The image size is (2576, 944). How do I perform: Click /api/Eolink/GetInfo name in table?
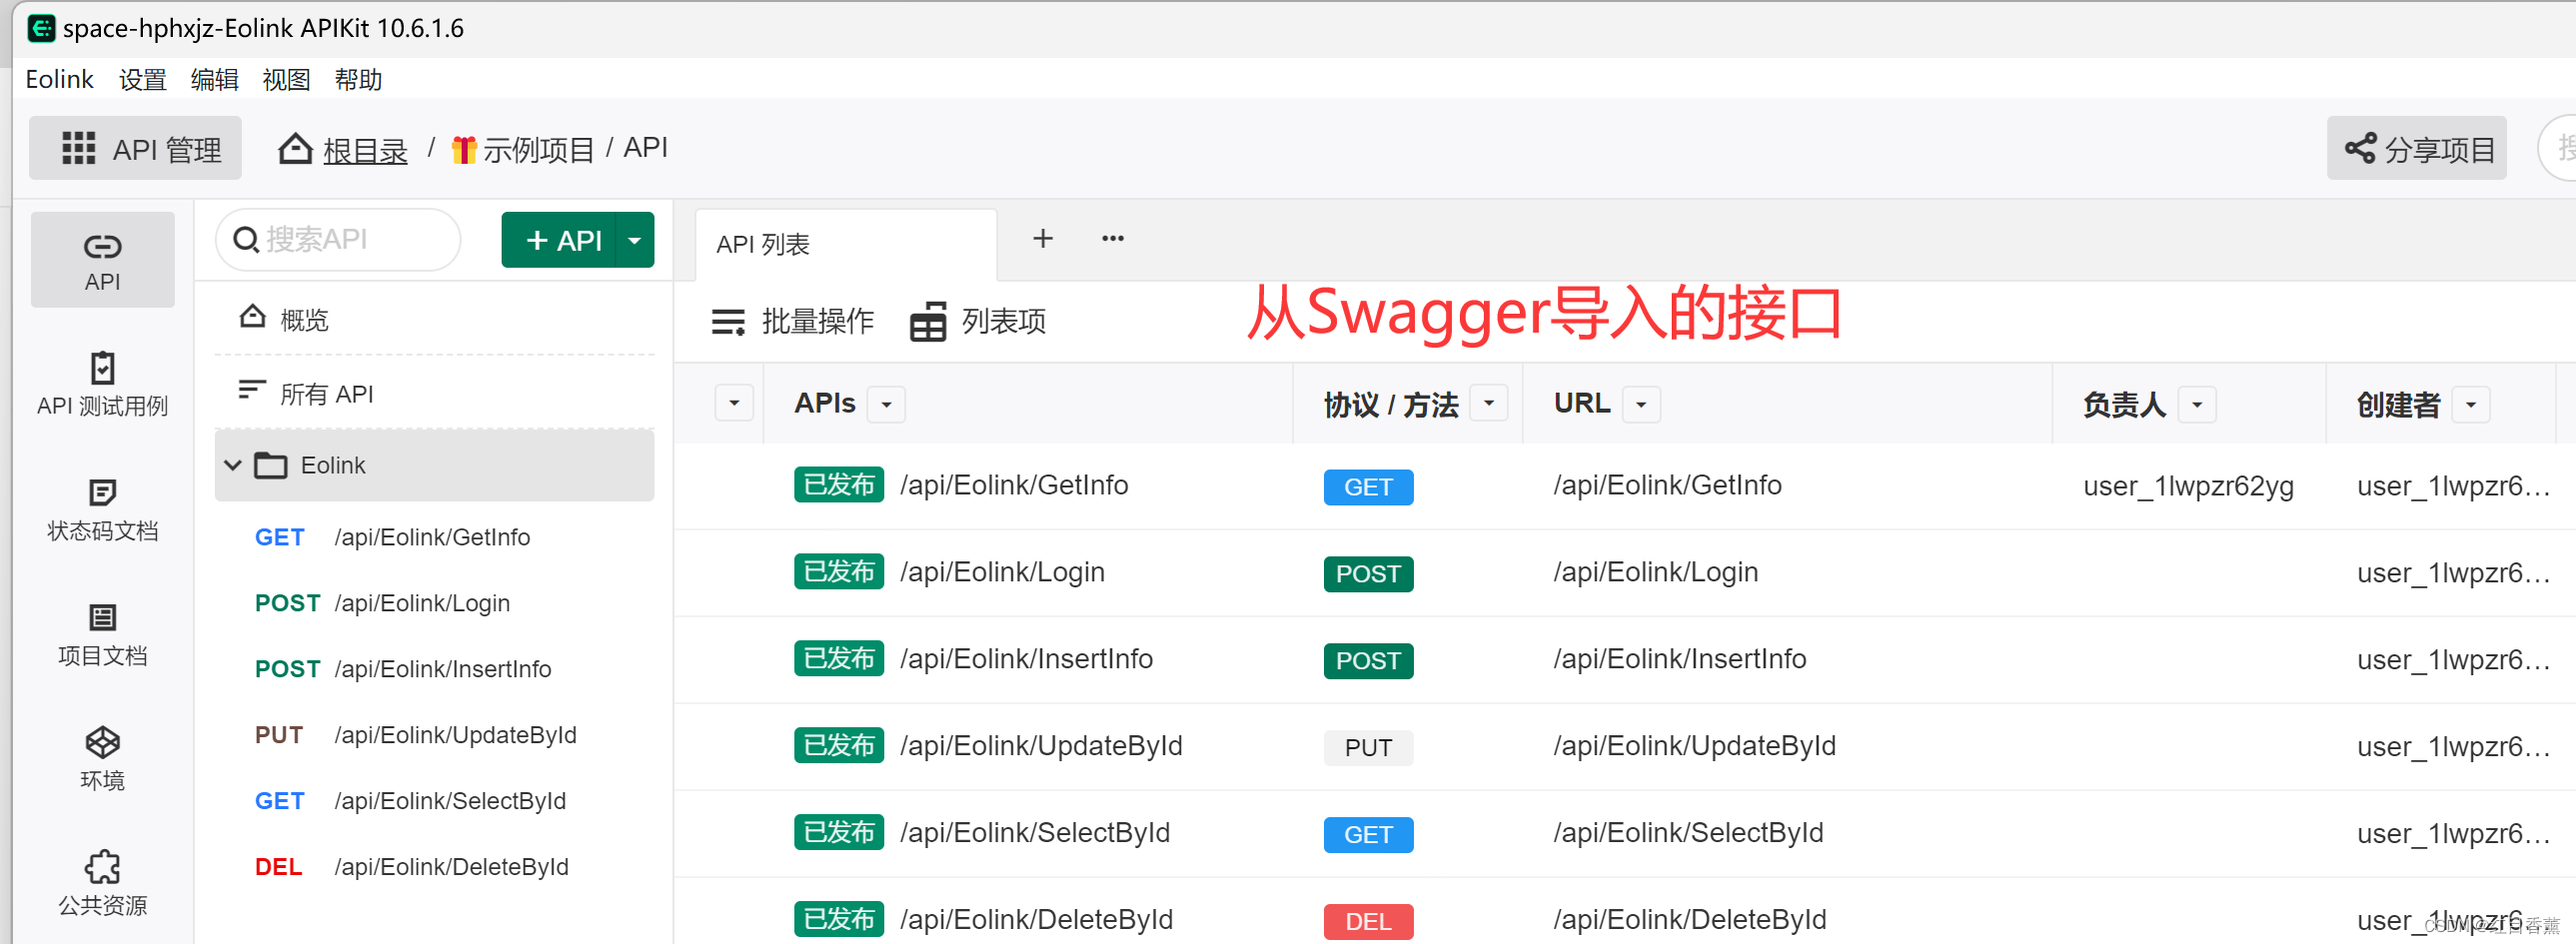1014,485
